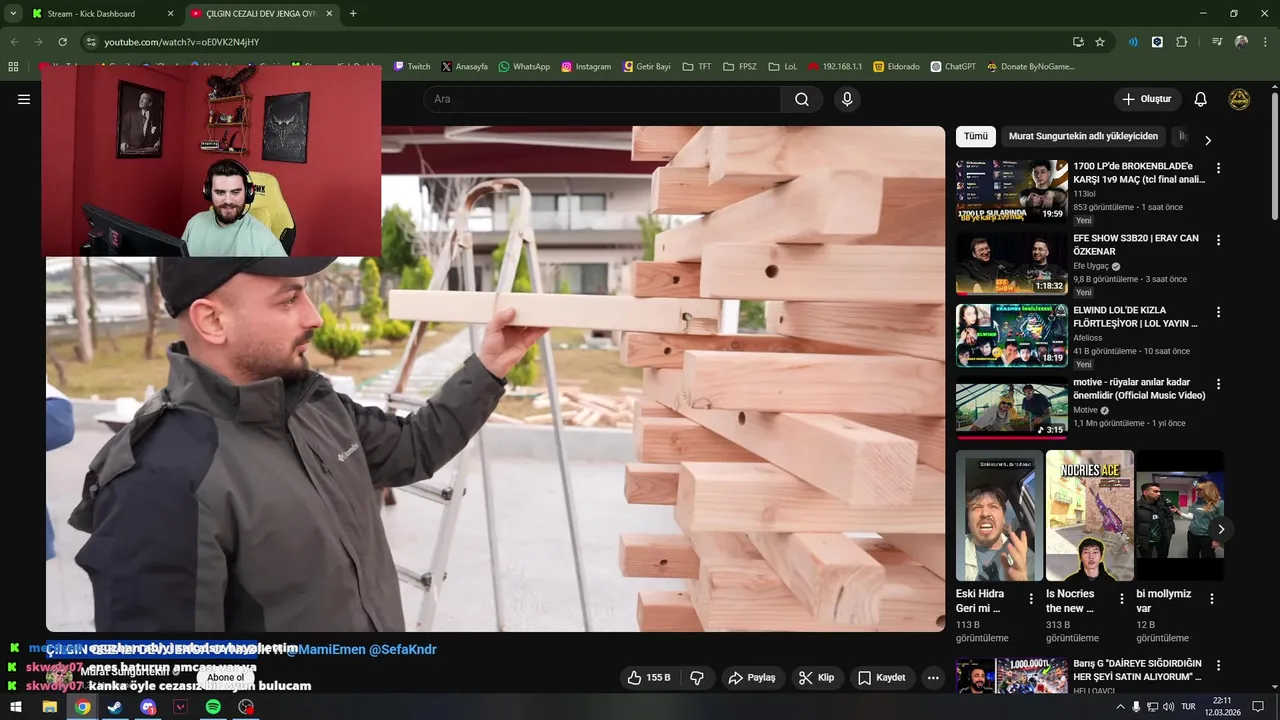
Task: Open the tab search dropdown arrow
Action: tap(13, 14)
